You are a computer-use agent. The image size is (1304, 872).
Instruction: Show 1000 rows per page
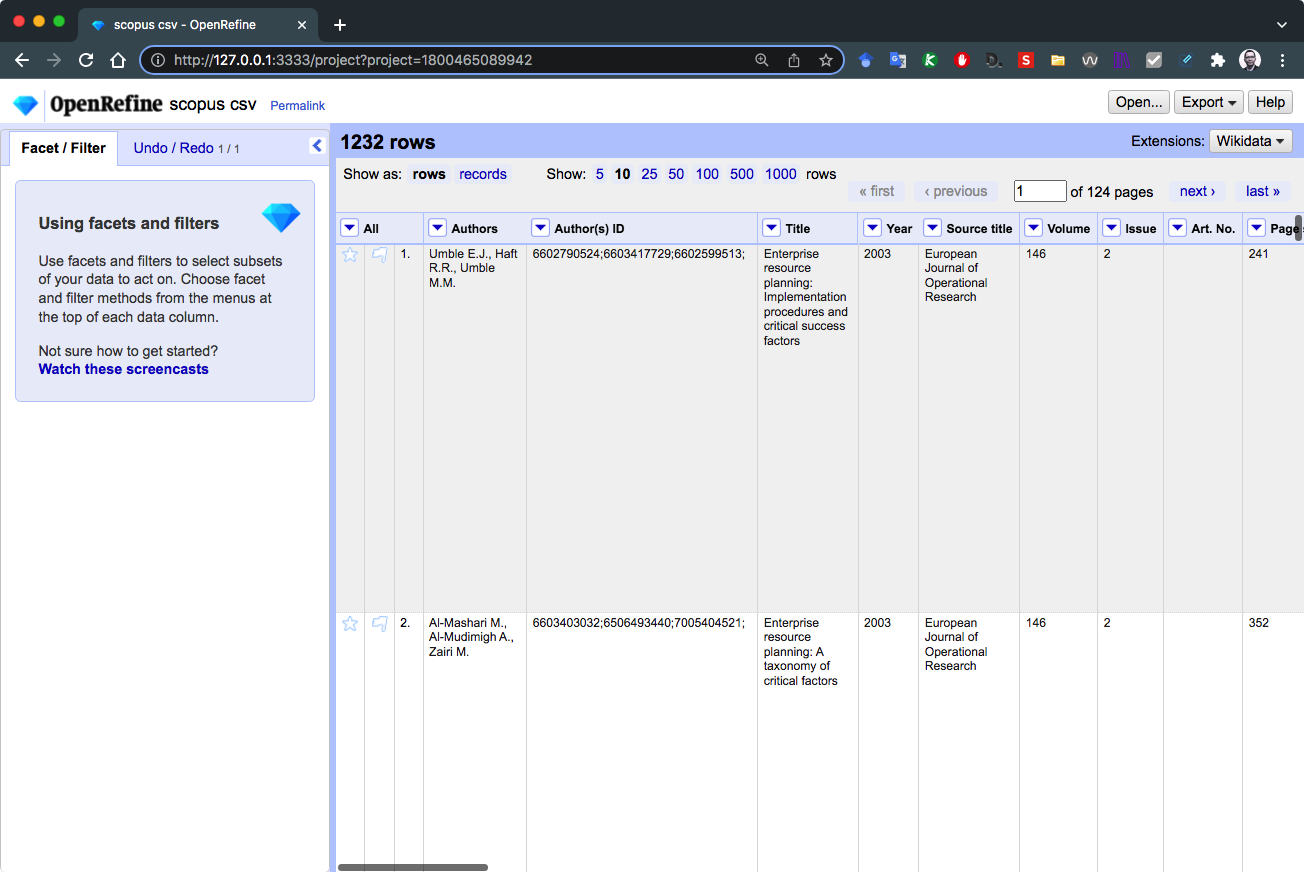781,174
